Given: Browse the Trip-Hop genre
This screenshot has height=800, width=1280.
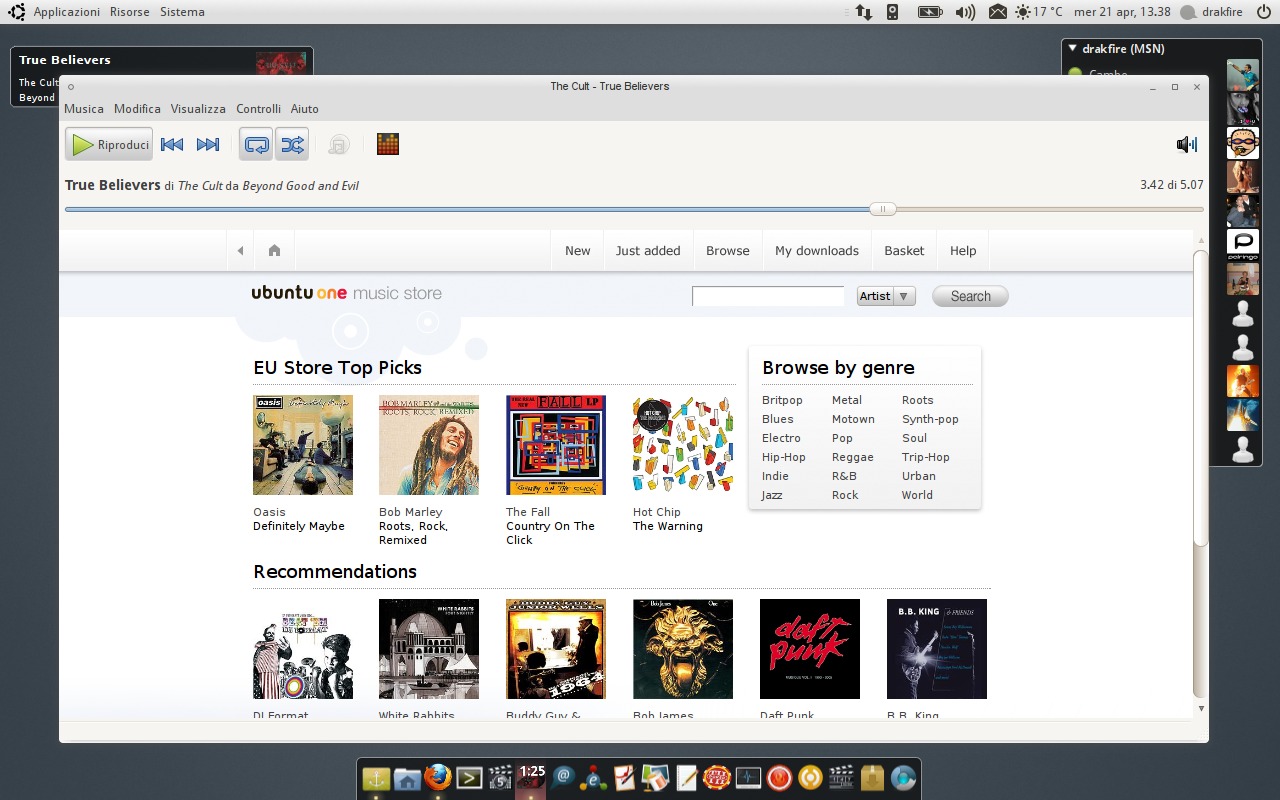Looking at the screenshot, I should [926, 457].
